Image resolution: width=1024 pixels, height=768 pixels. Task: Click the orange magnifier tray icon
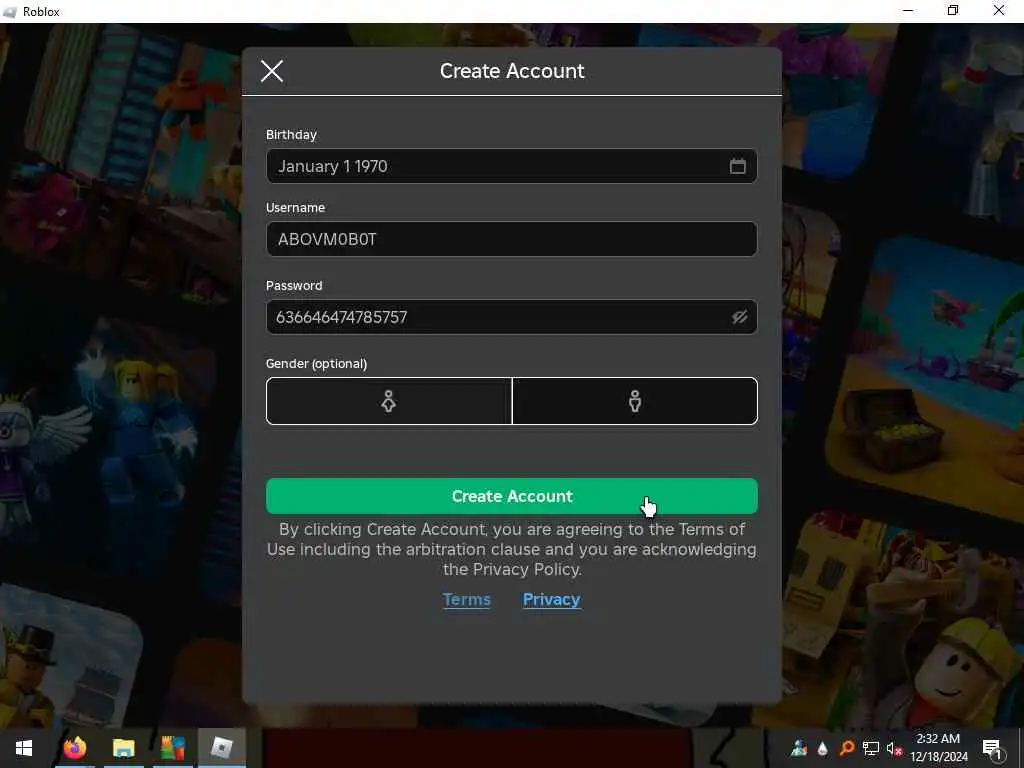(x=846, y=748)
